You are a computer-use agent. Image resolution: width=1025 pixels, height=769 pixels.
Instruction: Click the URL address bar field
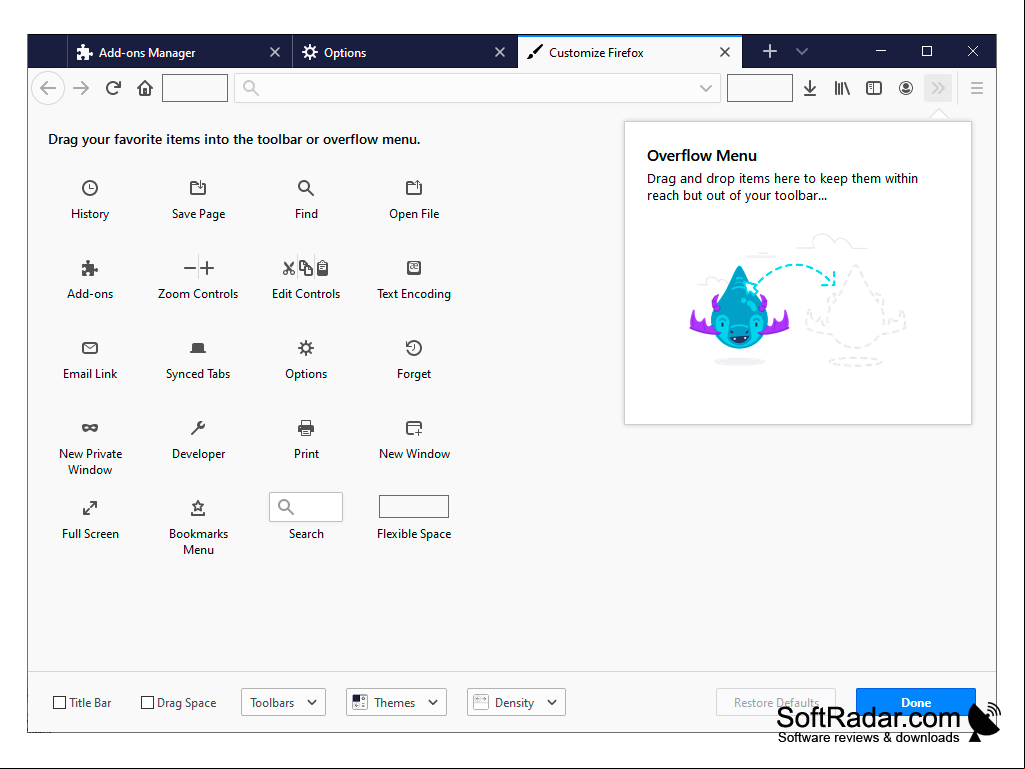[x=477, y=88]
